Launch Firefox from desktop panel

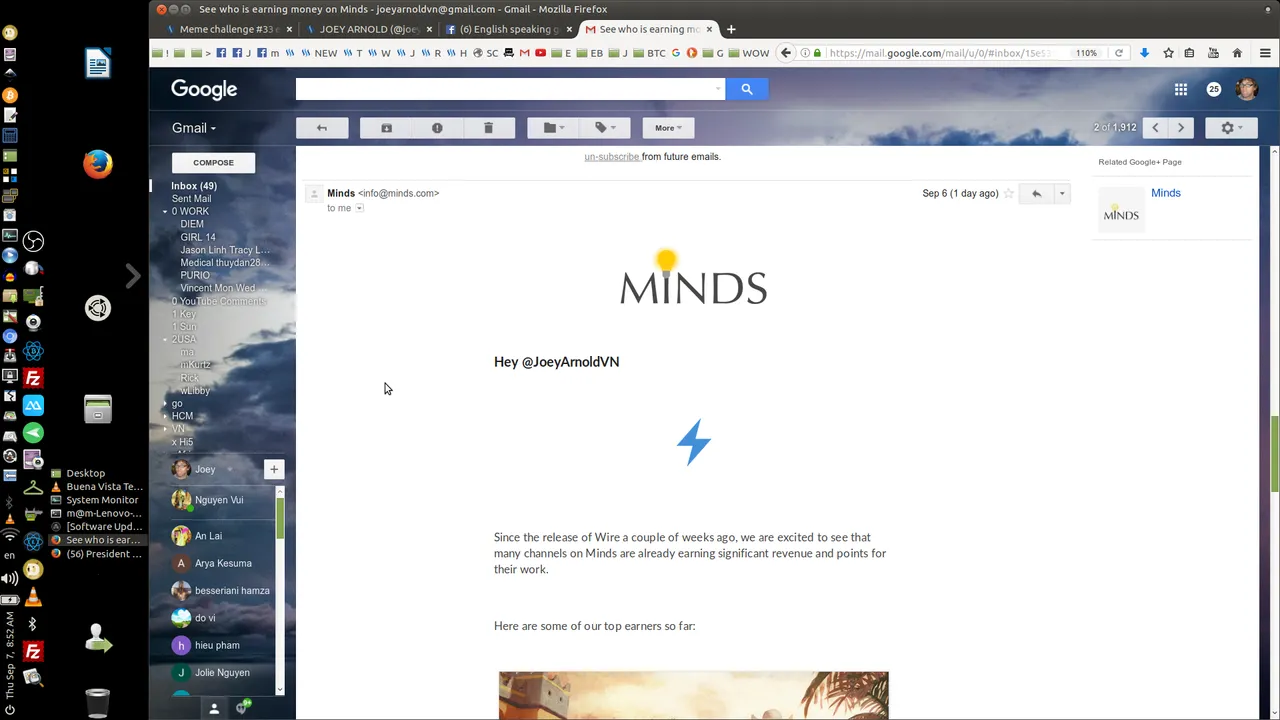click(x=97, y=163)
